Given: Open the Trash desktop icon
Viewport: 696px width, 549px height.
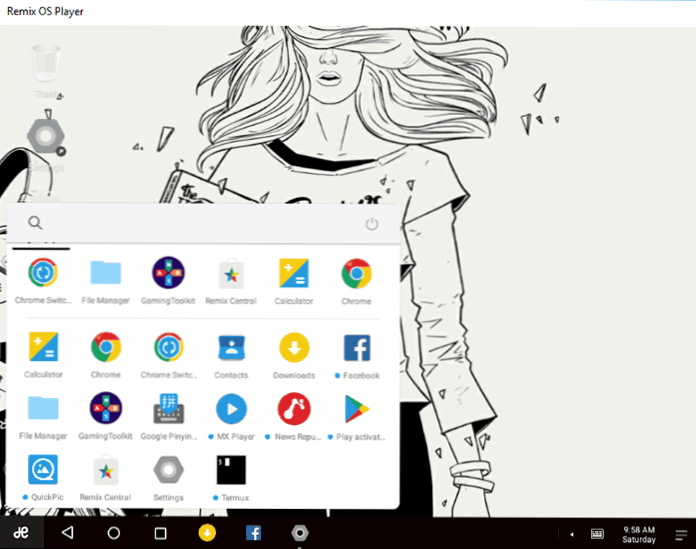Looking at the screenshot, I should pyautogui.click(x=47, y=71).
